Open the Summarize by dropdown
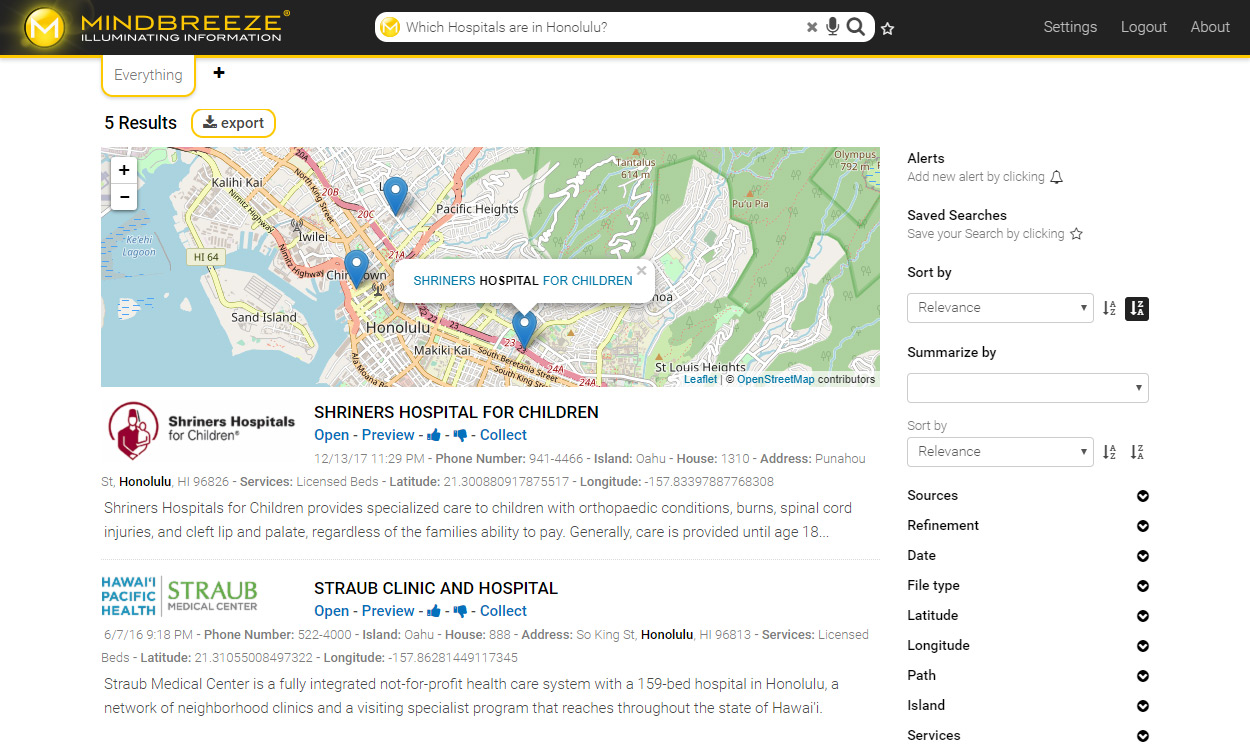Viewport: 1250px width, 753px height. click(x=1028, y=388)
